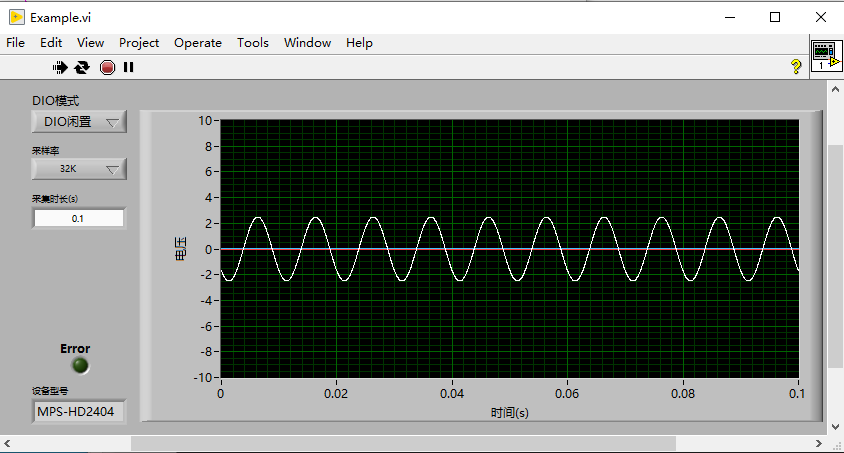Click the horizontal scrollbar right arrow
The height and width of the screenshot is (453, 844).
coord(818,443)
